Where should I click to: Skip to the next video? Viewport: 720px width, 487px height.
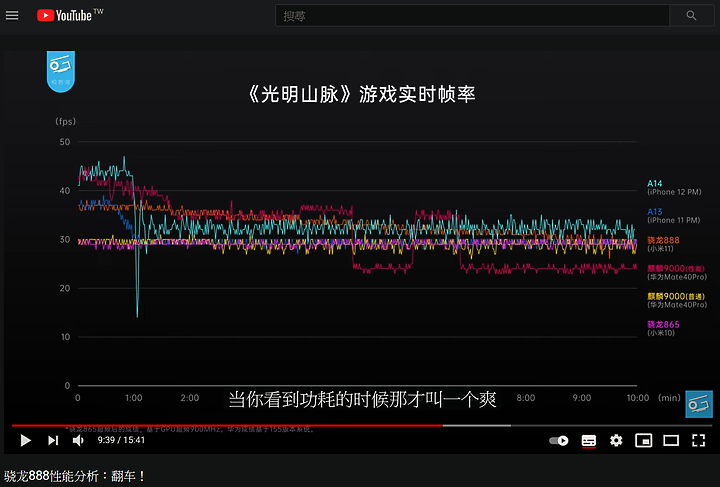53,441
